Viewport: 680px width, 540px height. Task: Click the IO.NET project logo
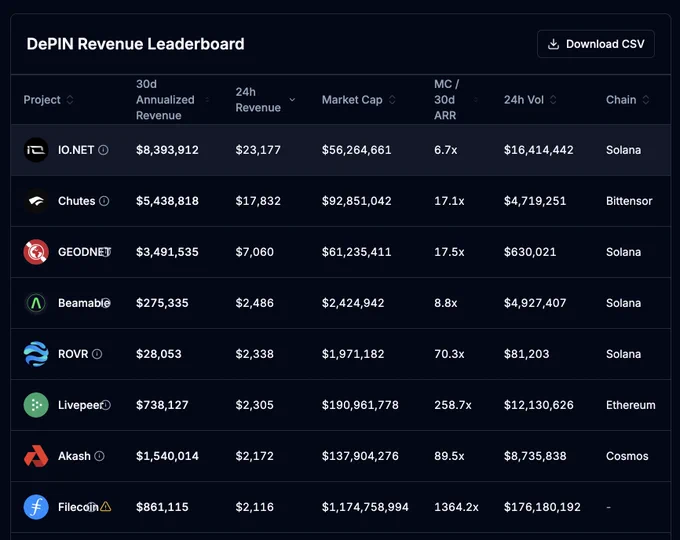(36, 150)
